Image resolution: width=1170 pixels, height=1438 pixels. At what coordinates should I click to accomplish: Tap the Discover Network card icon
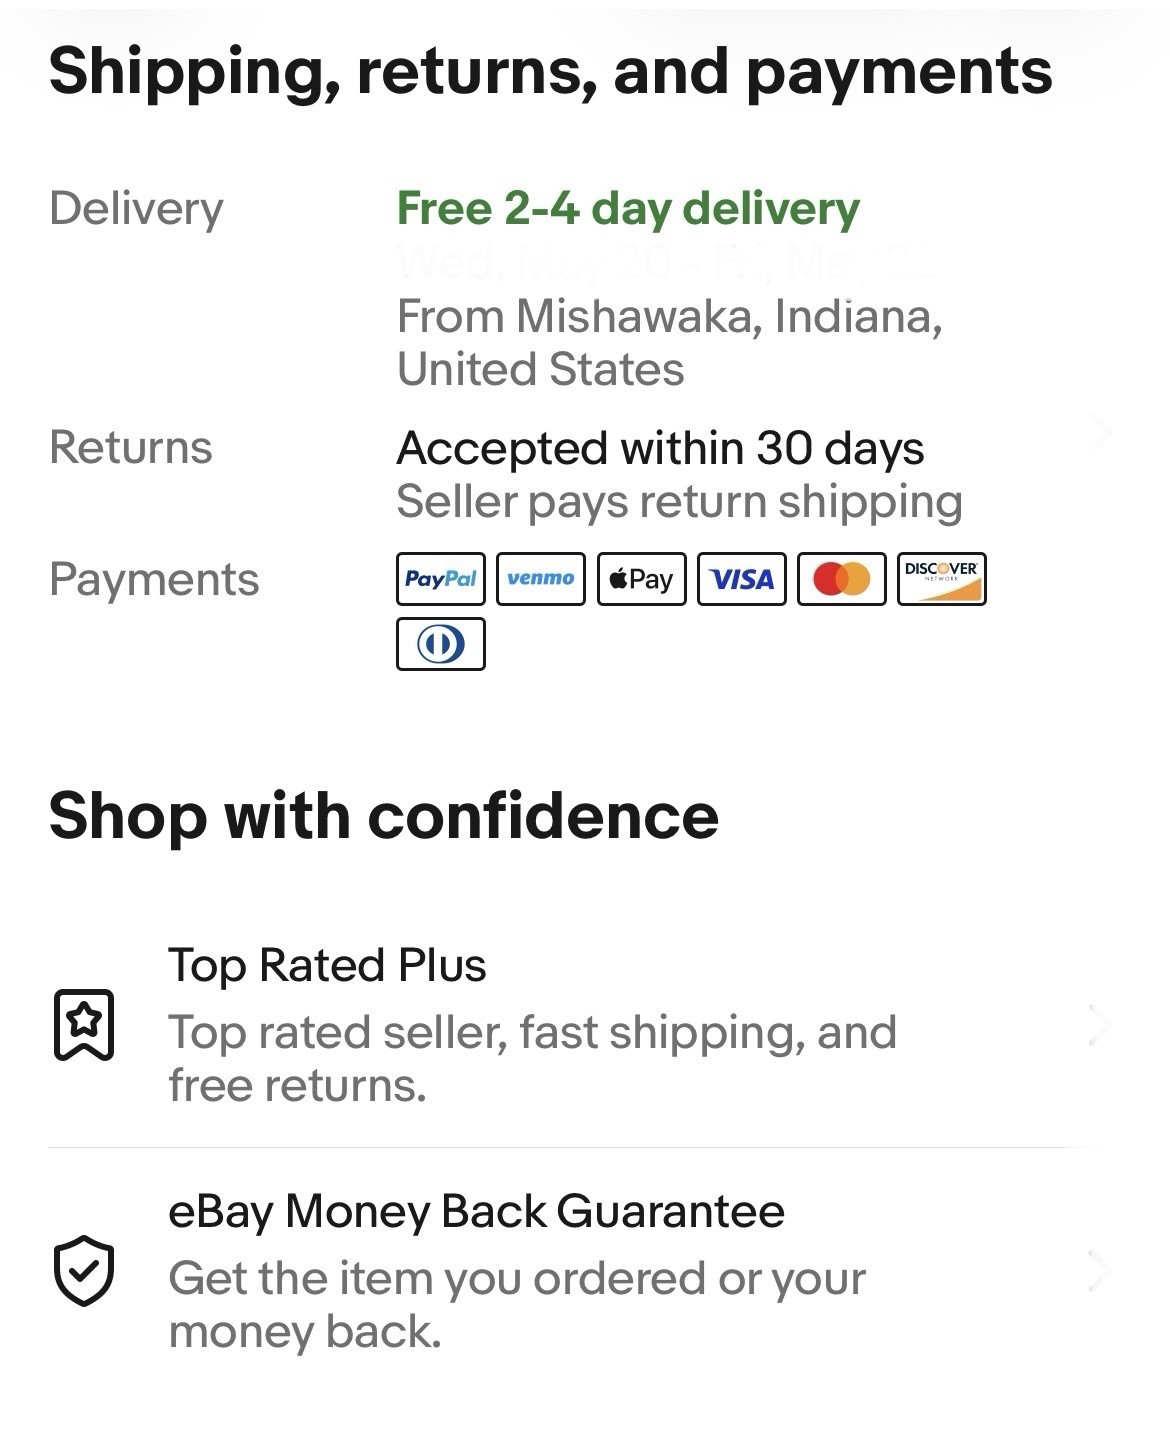point(941,579)
